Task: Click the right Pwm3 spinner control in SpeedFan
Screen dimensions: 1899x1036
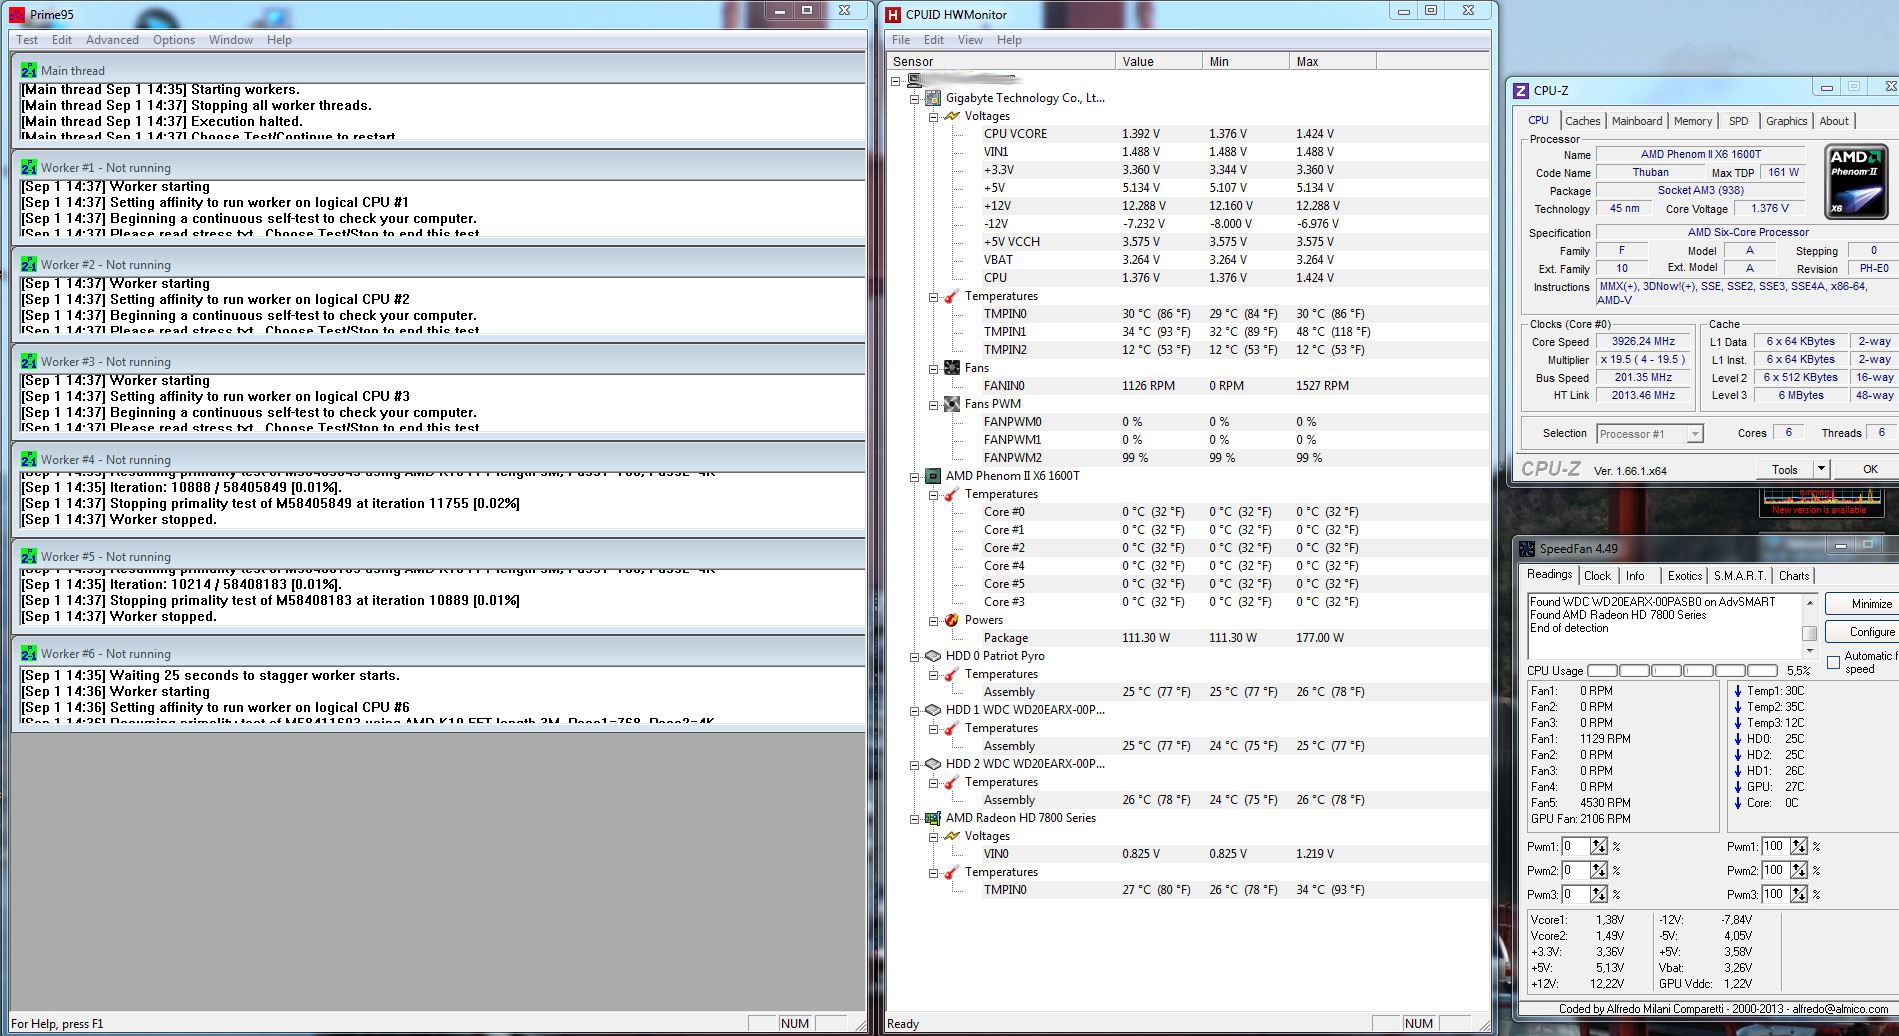Action: coord(1799,894)
